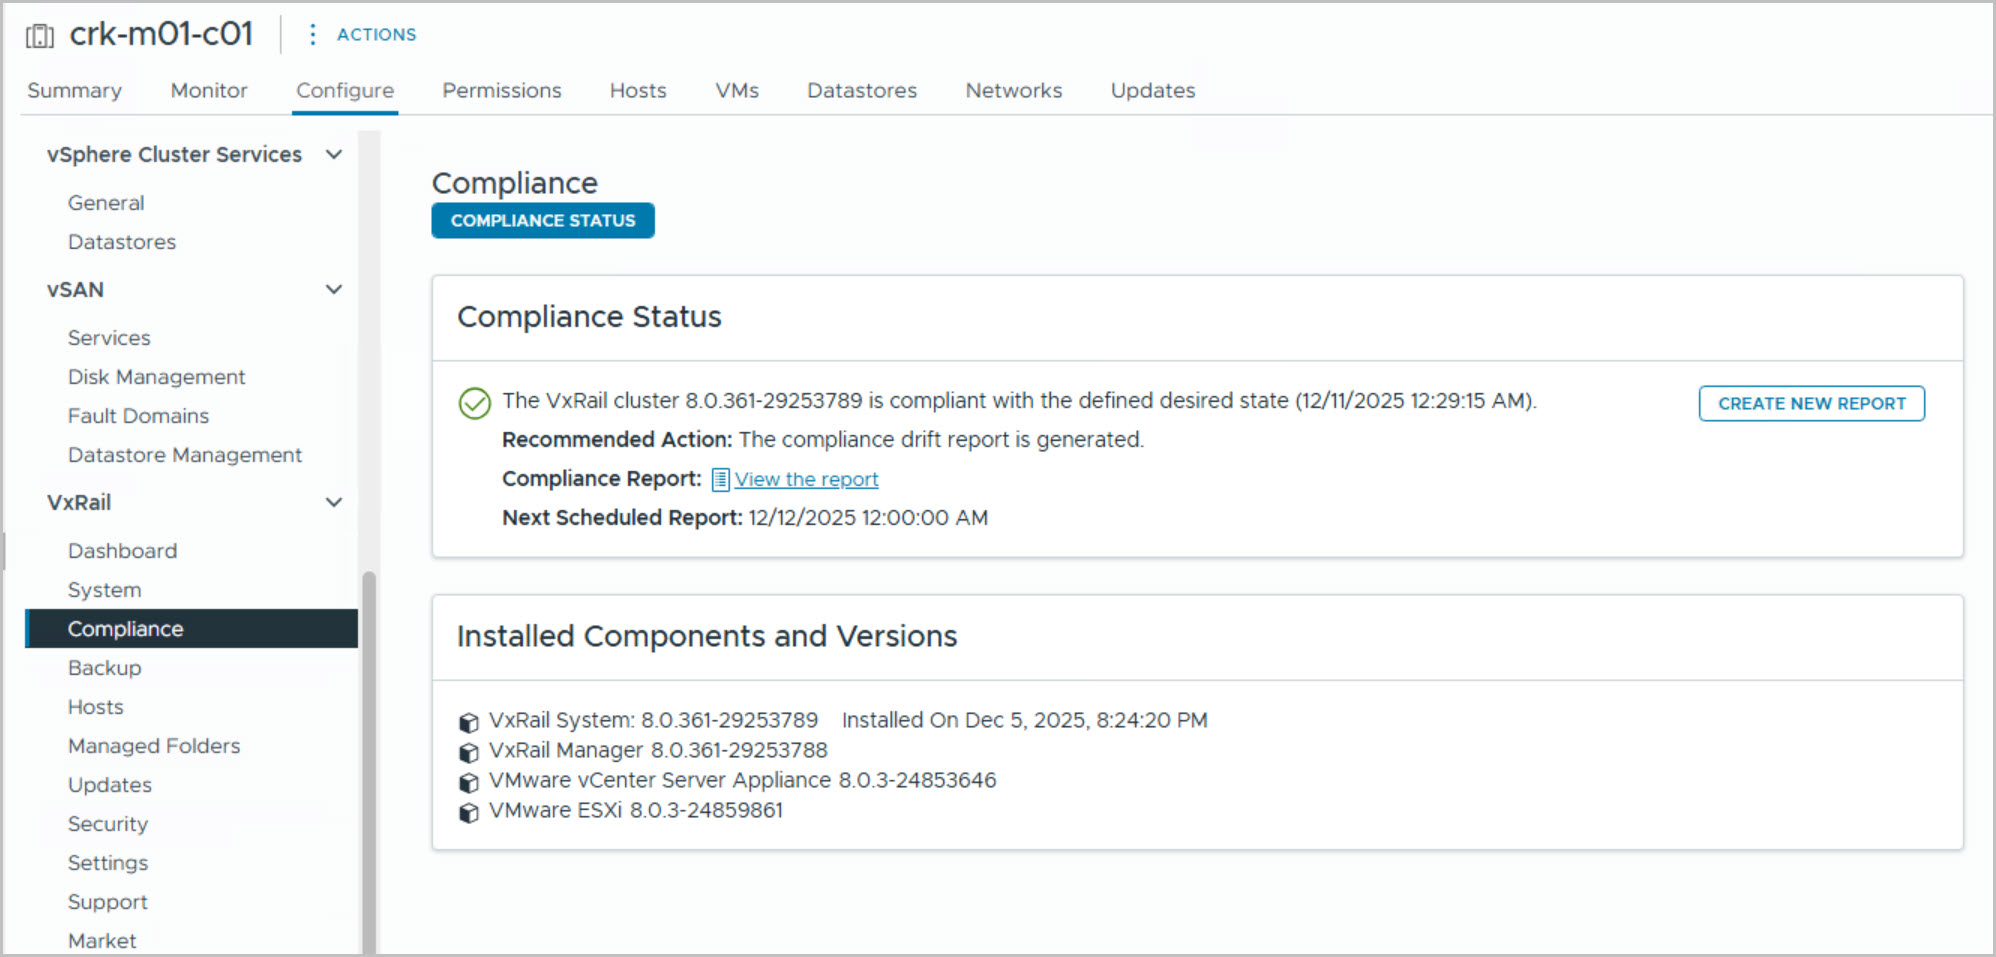Open Disk Management under vSAN

(156, 377)
